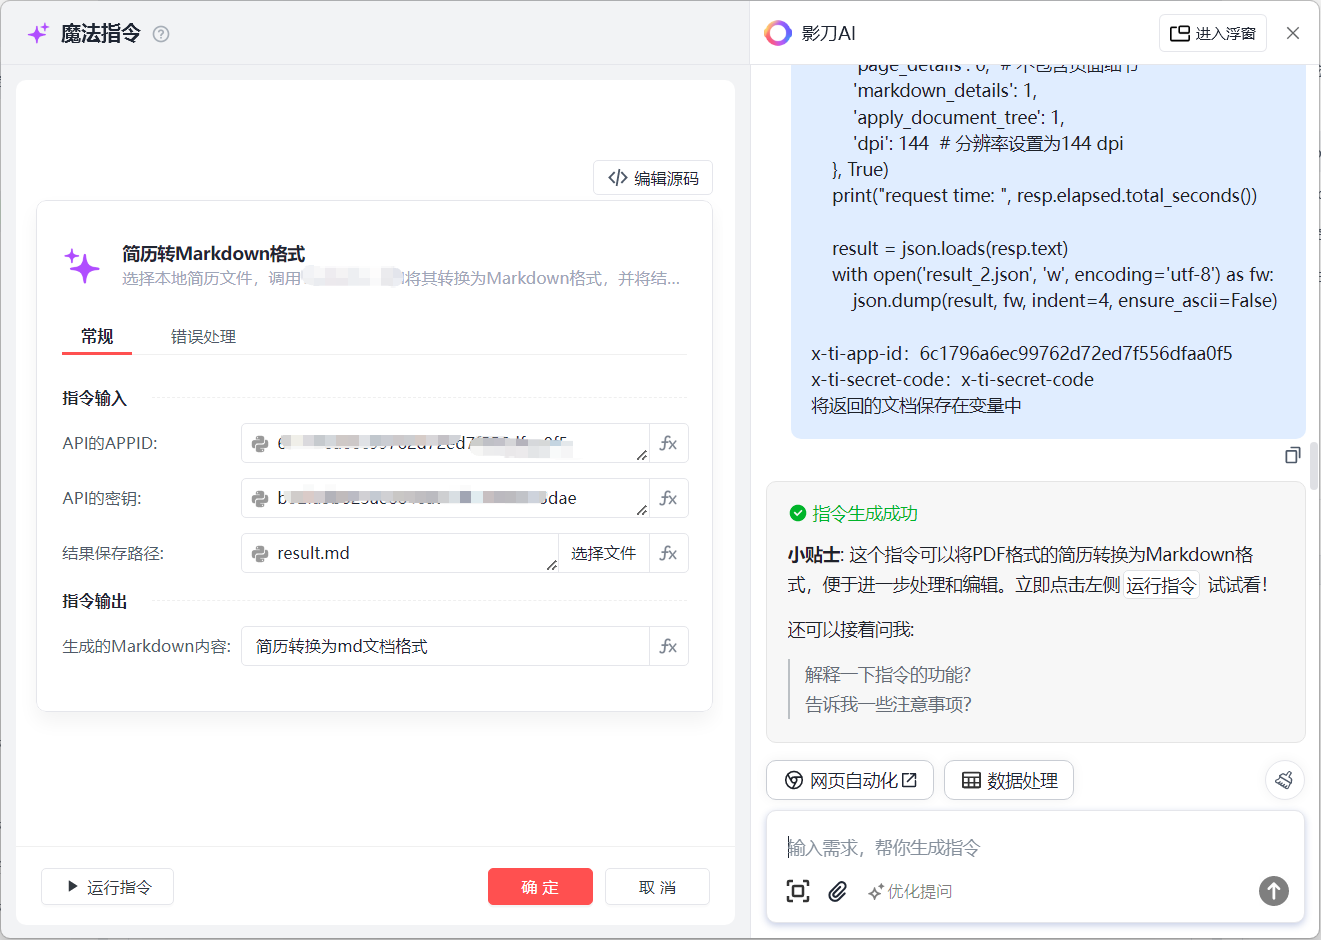Click the screenshot capture icon in chat
The width and height of the screenshot is (1321, 940).
798,891
